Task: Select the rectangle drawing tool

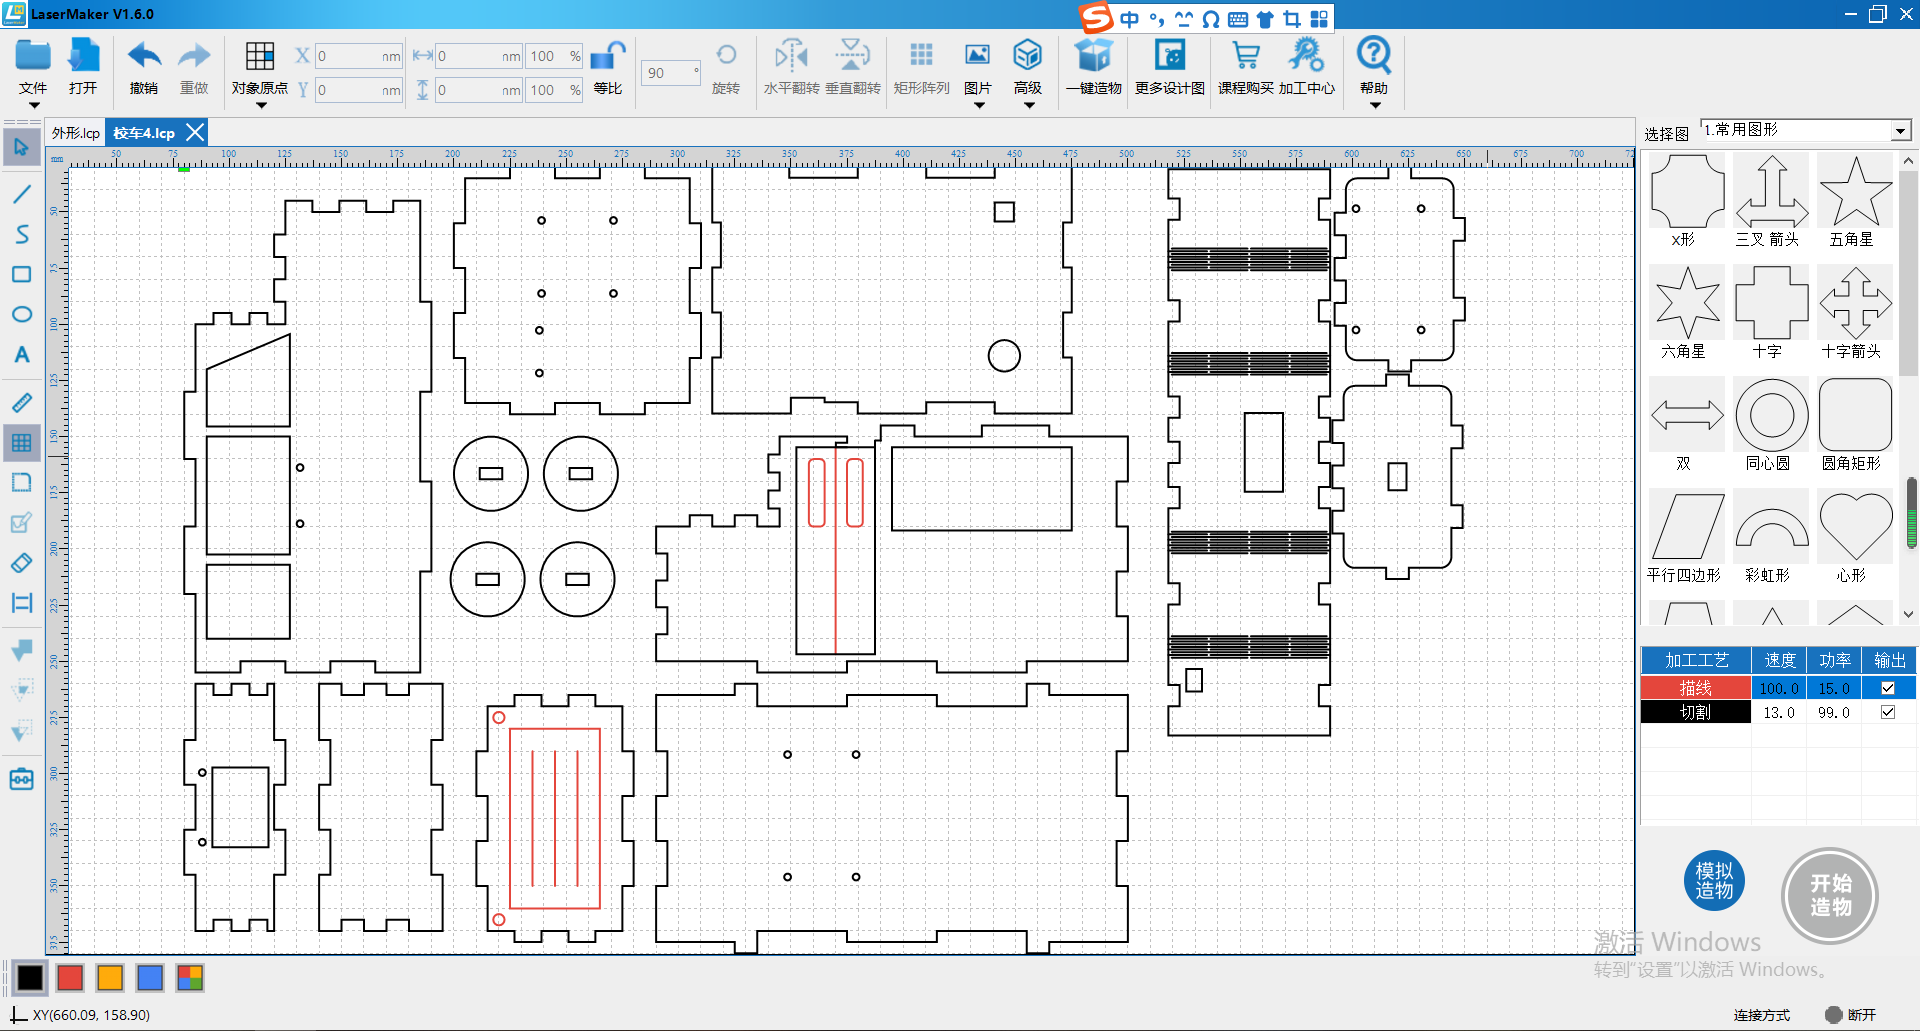Action: pos(21,274)
